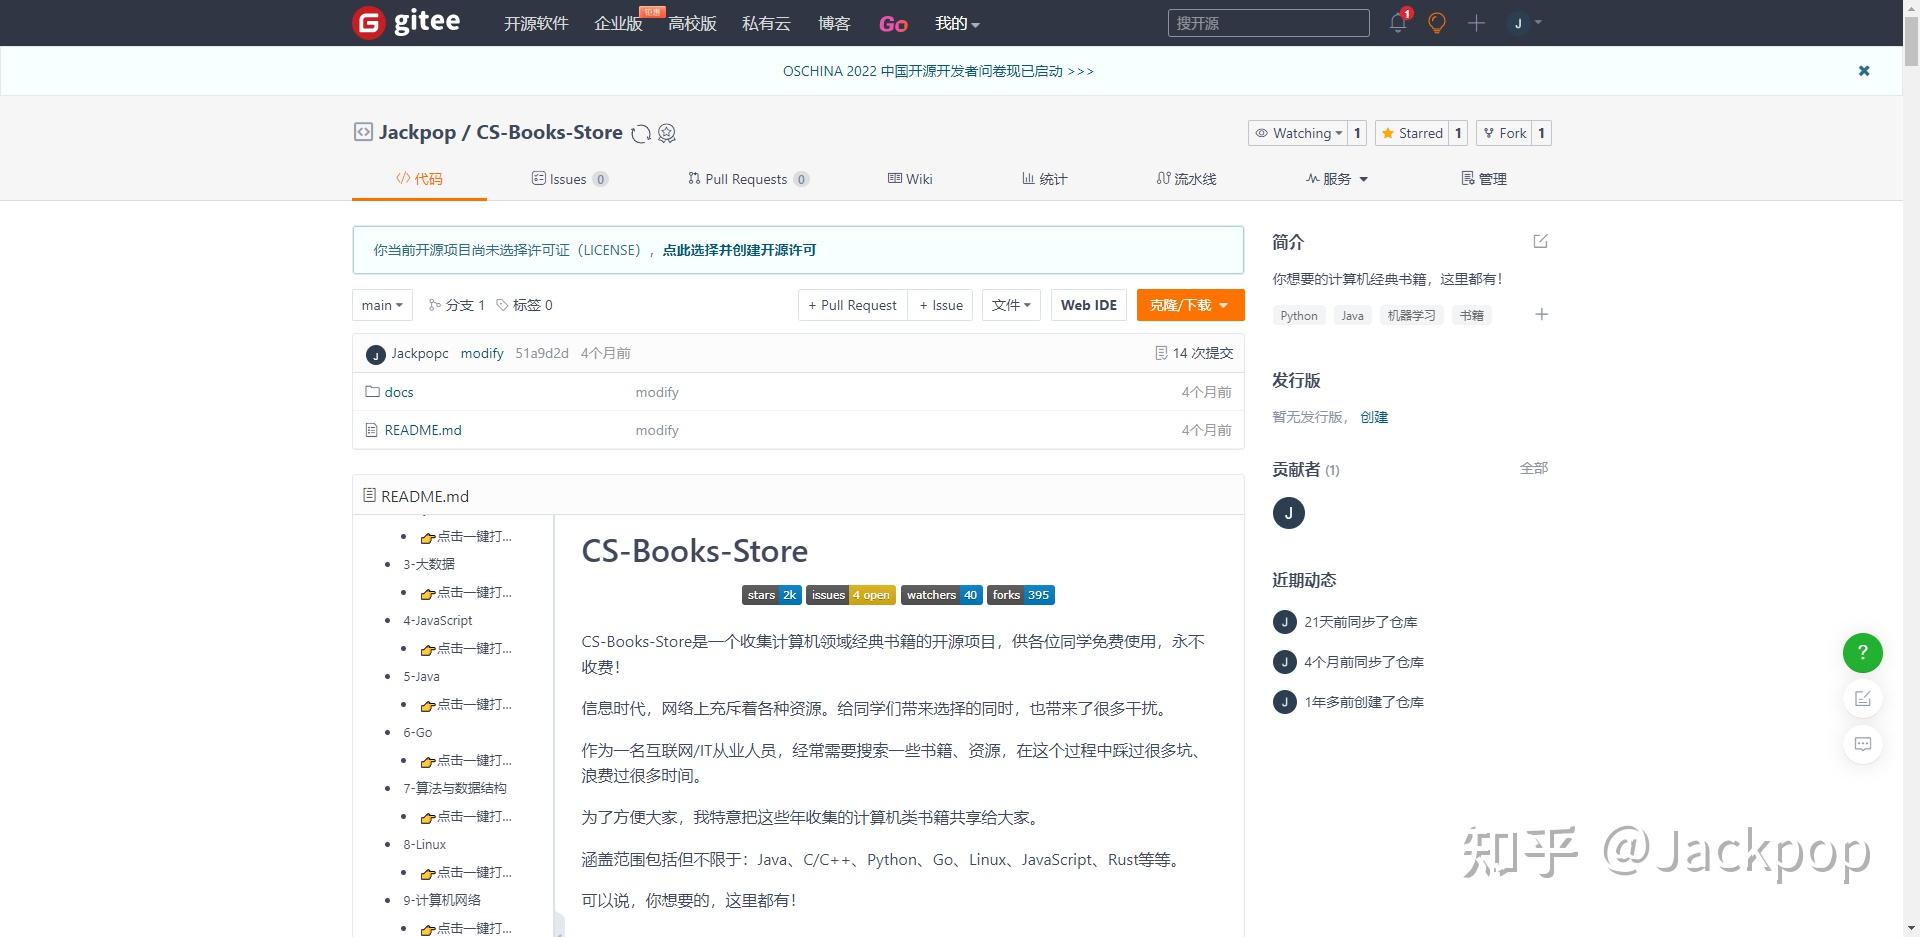Open the 管理 tab
The width and height of the screenshot is (1920, 937).
[1484, 179]
